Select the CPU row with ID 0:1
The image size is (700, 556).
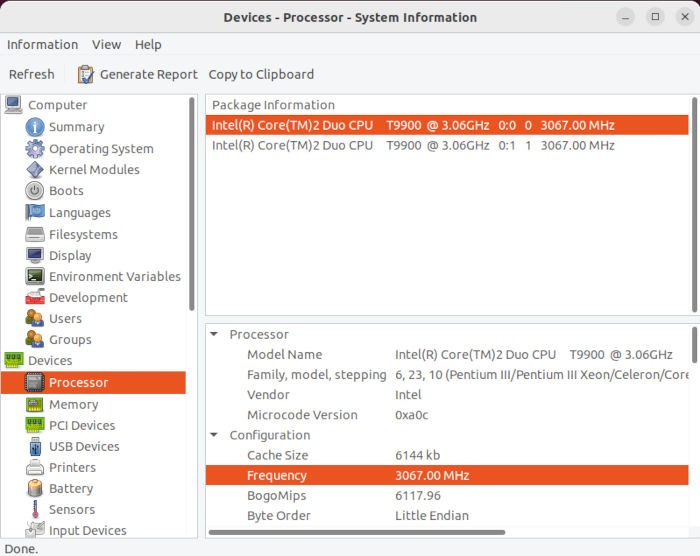[447, 146]
